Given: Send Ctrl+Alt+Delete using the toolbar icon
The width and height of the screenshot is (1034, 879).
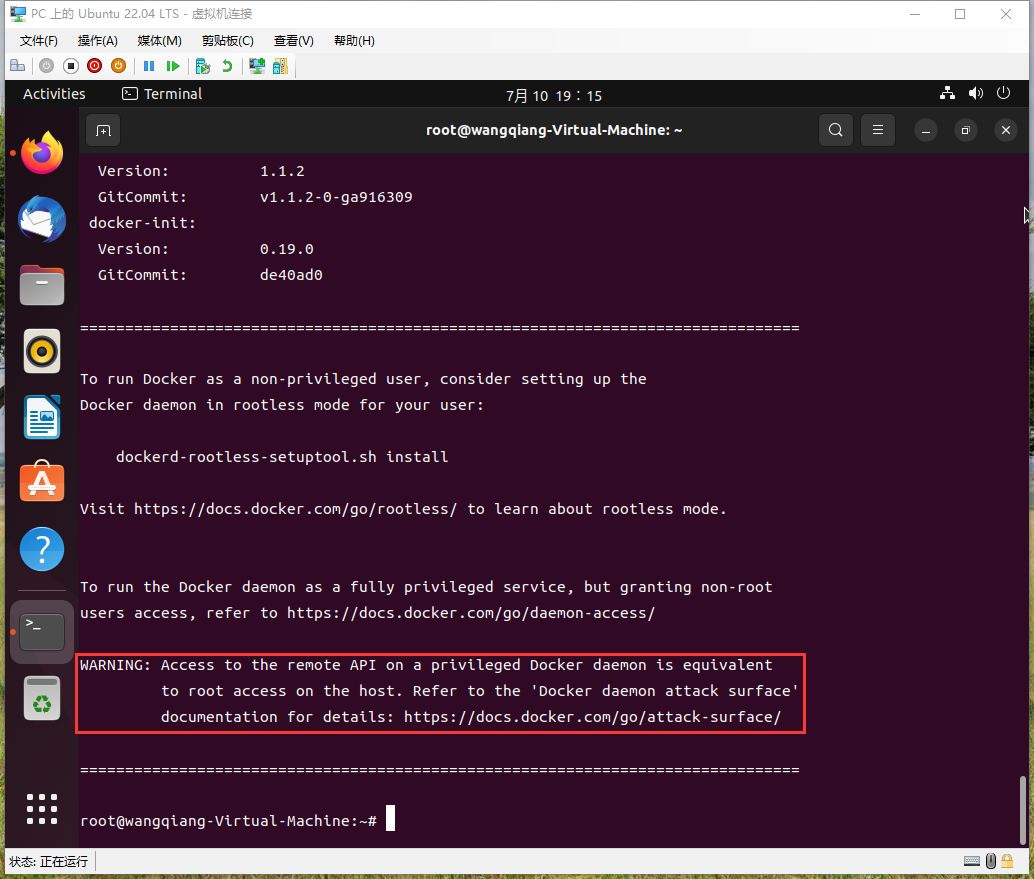Looking at the screenshot, I should pos(18,66).
